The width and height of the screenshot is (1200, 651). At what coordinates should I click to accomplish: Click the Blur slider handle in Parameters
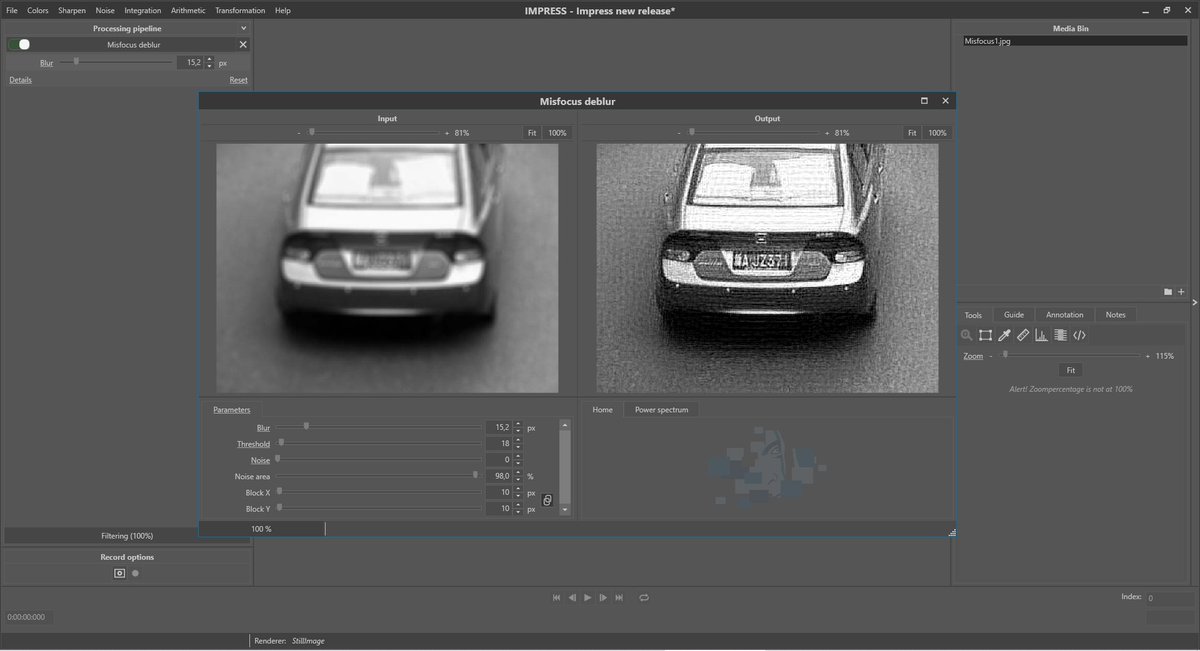[x=306, y=427]
